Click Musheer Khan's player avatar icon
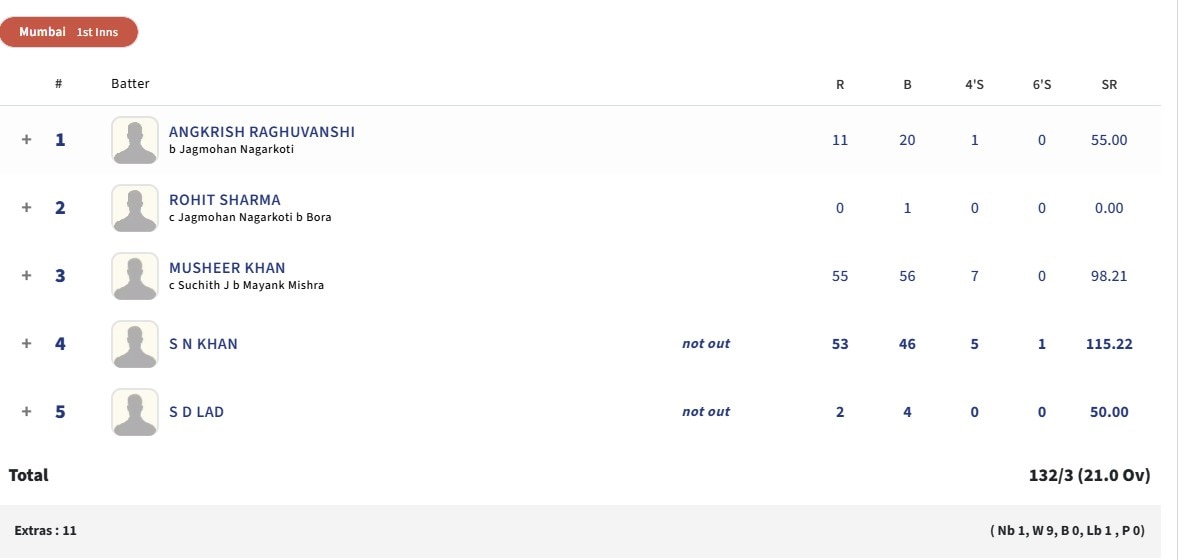The image size is (1178, 560). click(x=134, y=276)
